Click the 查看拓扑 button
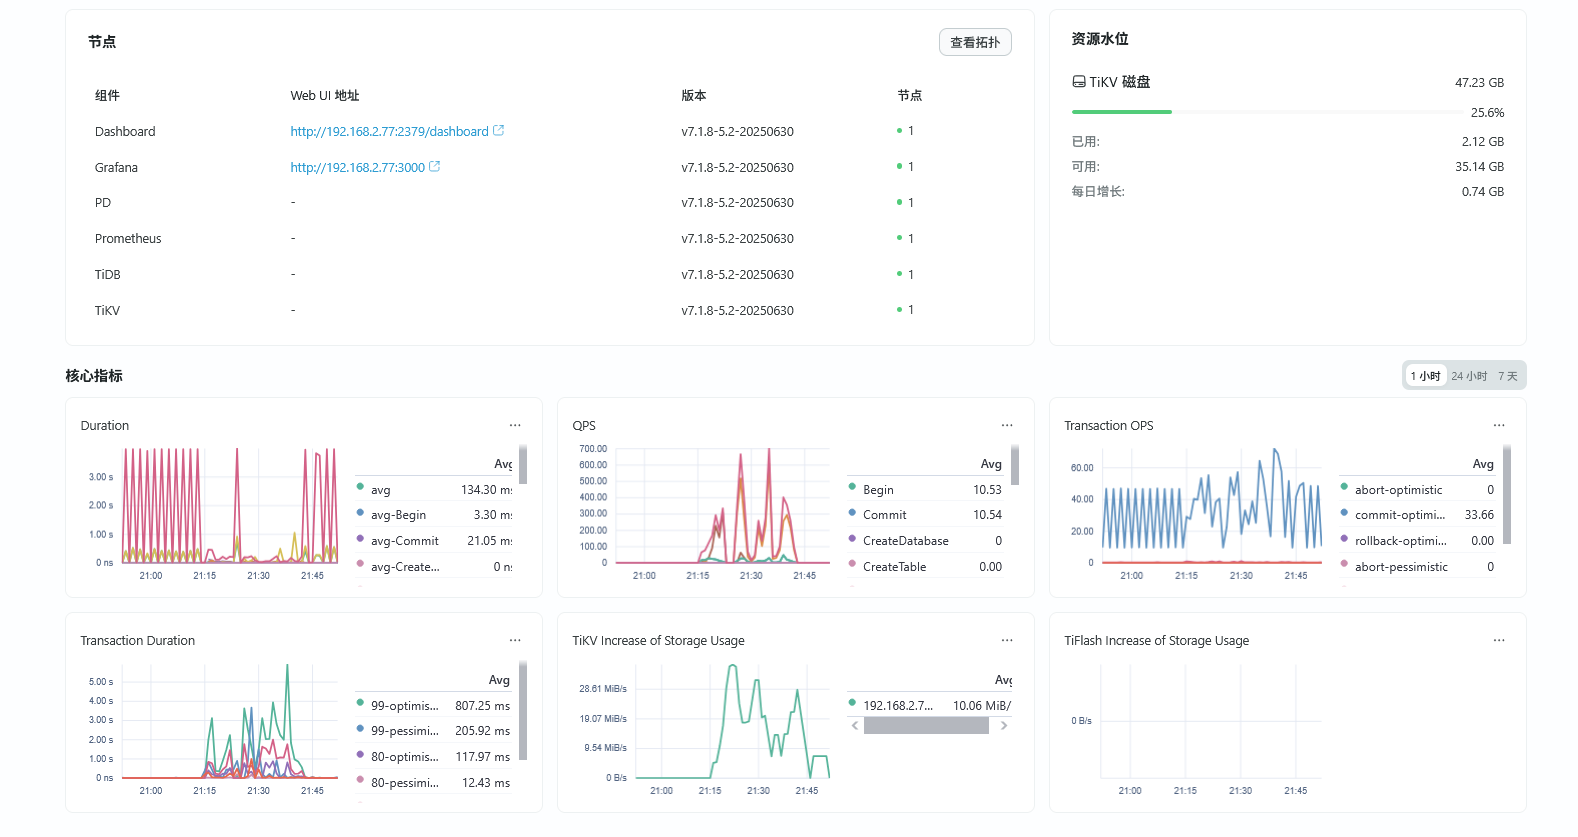The image size is (1578, 837). 975,42
